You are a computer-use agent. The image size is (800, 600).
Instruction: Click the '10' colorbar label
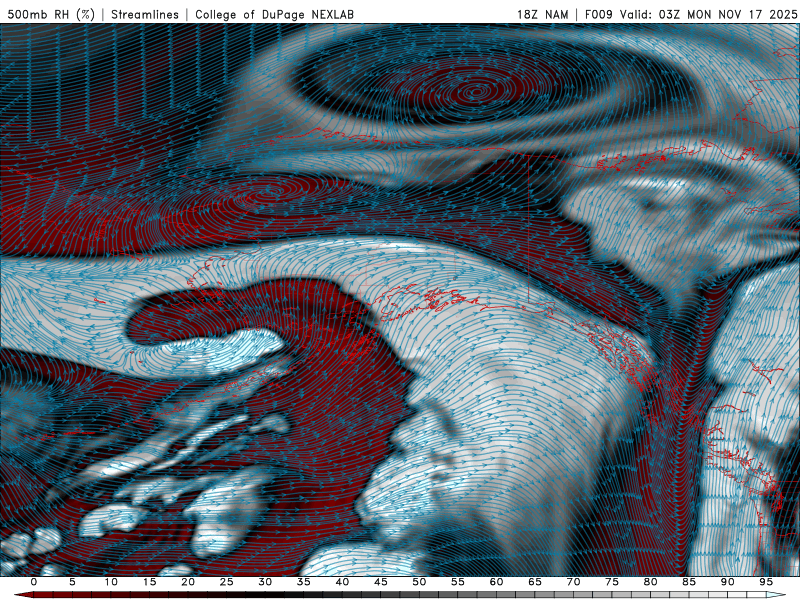(x=111, y=582)
